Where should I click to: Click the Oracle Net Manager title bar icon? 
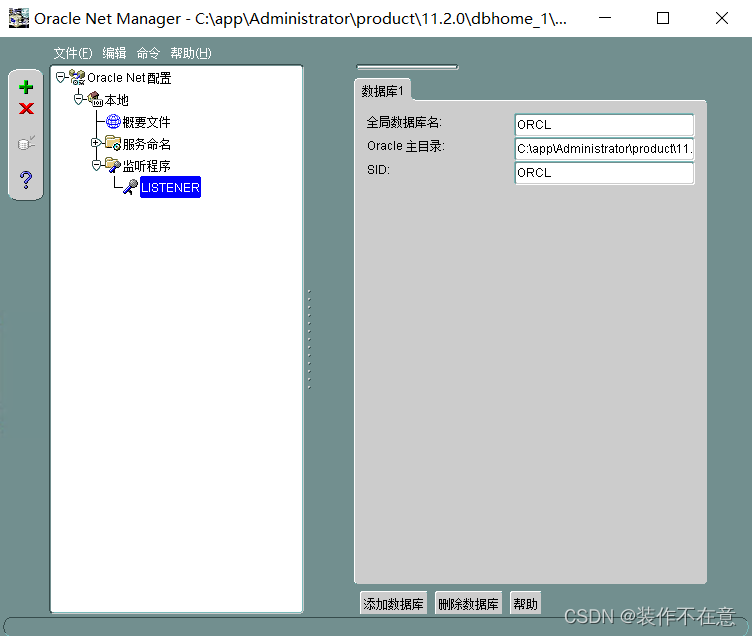pyautogui.click(x=19, y=18)
